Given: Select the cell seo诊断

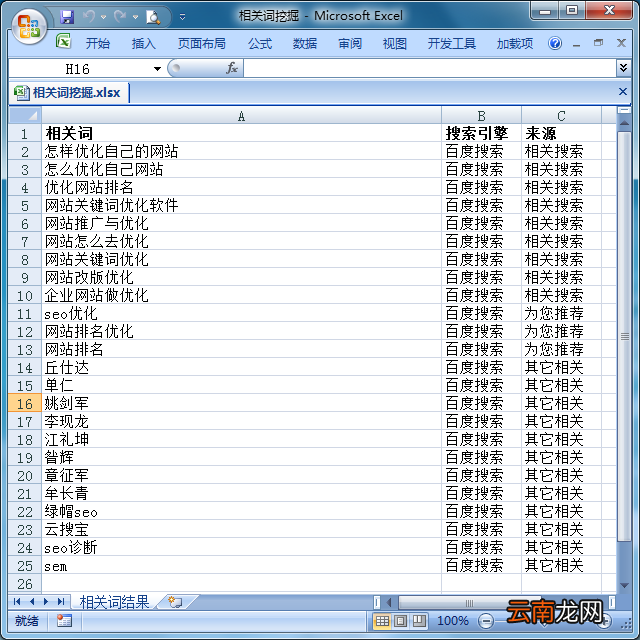Looking at the screenshot, I should [241, 547].
